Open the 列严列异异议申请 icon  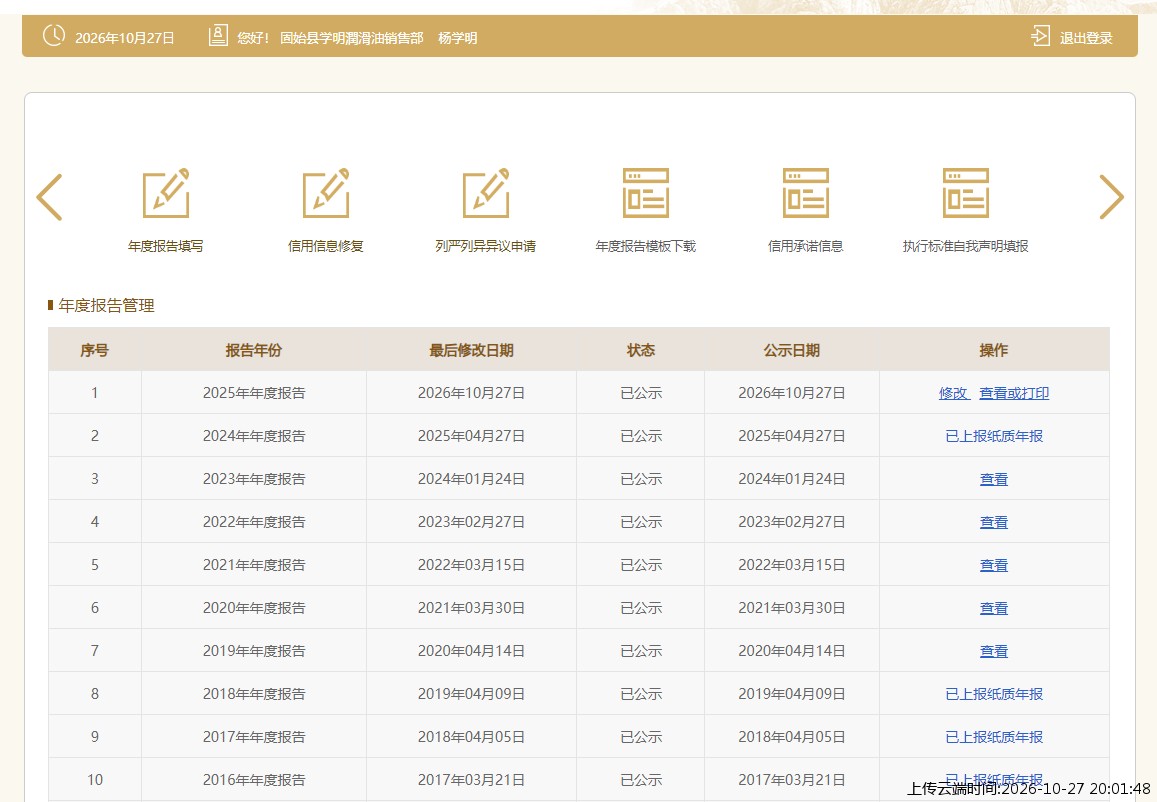click(486, 193)
